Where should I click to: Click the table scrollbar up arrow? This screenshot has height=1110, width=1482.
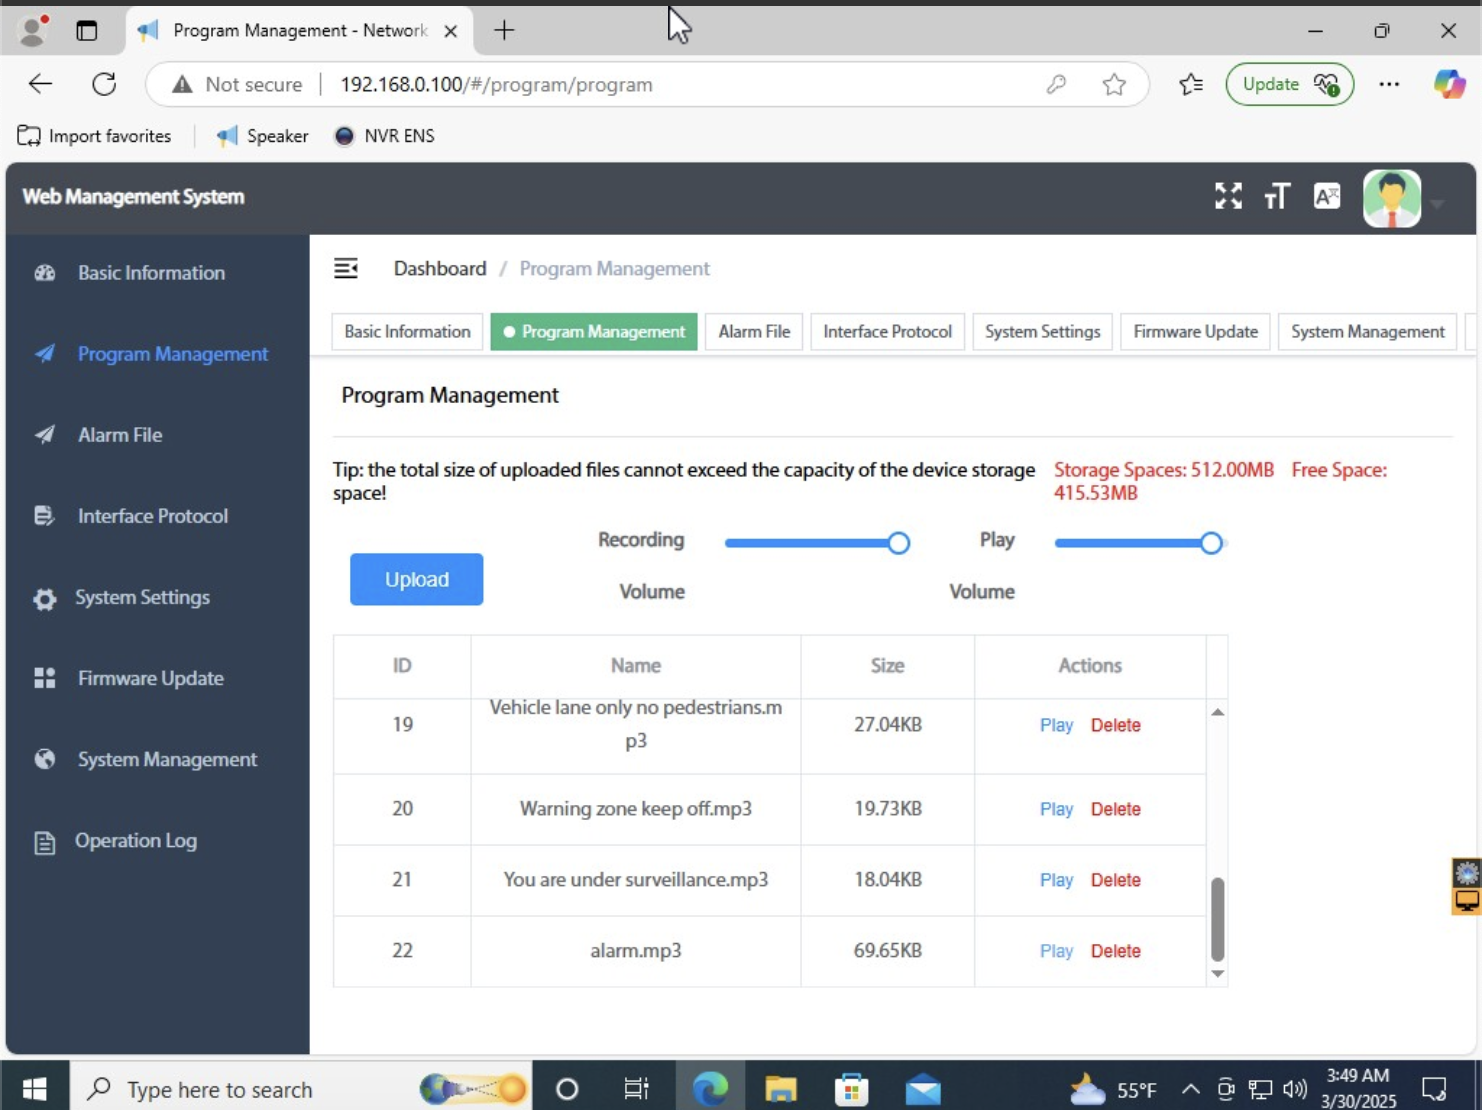point(1217,712)
